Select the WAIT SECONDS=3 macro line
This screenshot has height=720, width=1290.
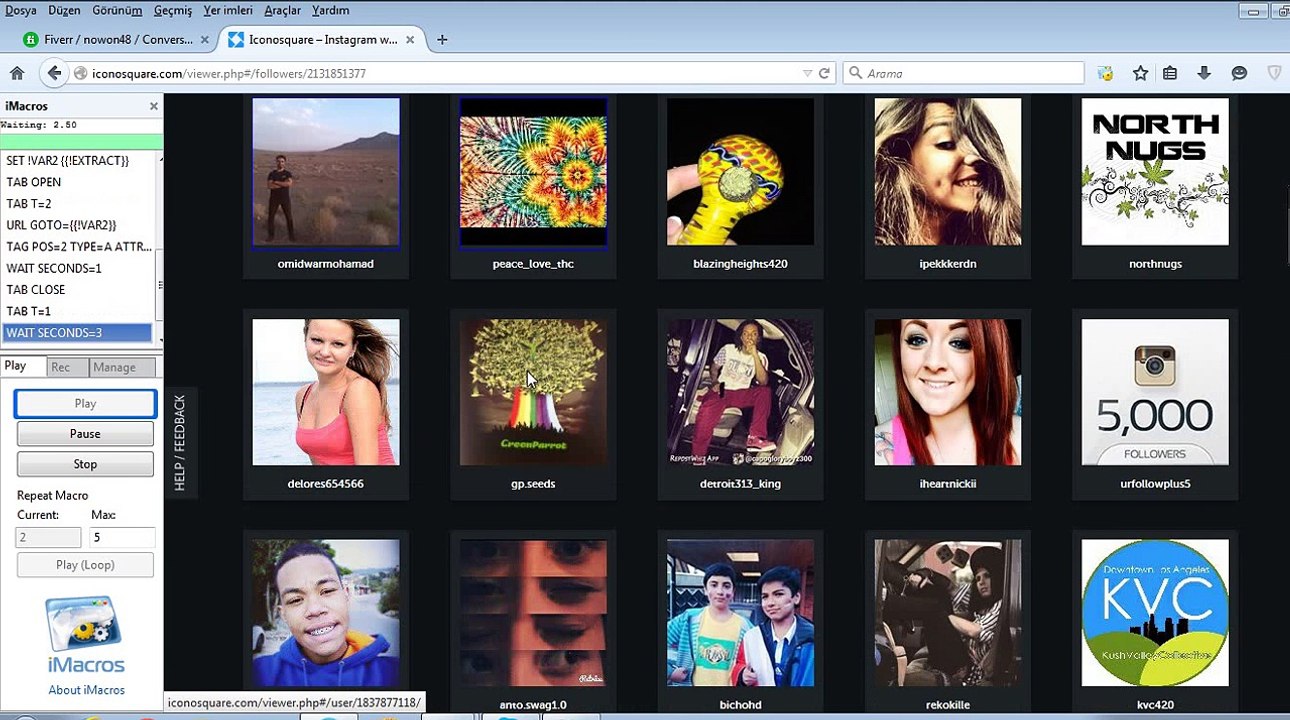point(78,333)
